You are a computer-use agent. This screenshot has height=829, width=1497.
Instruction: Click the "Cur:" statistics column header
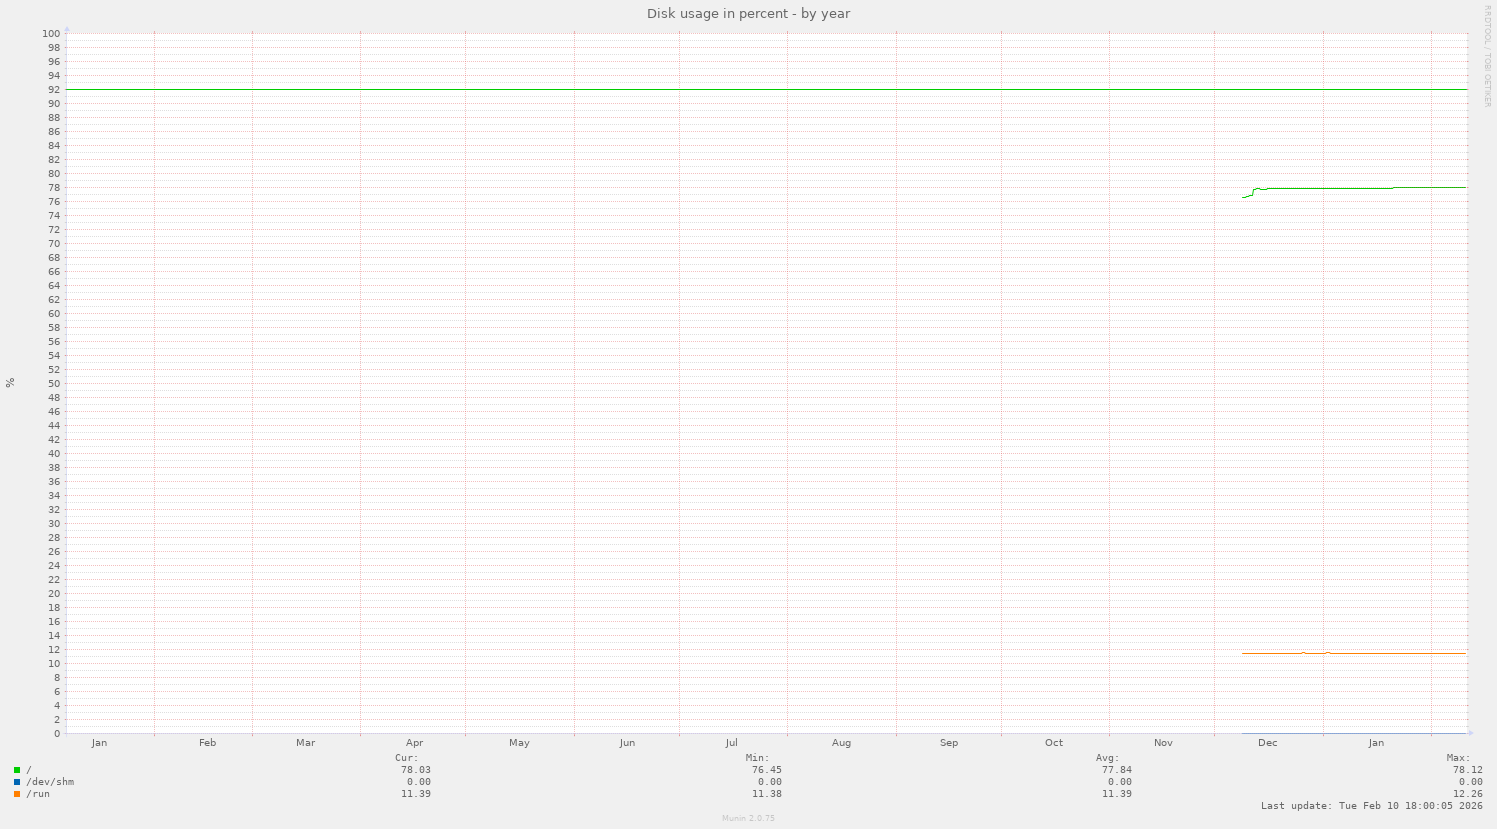(x=404, y=757)
